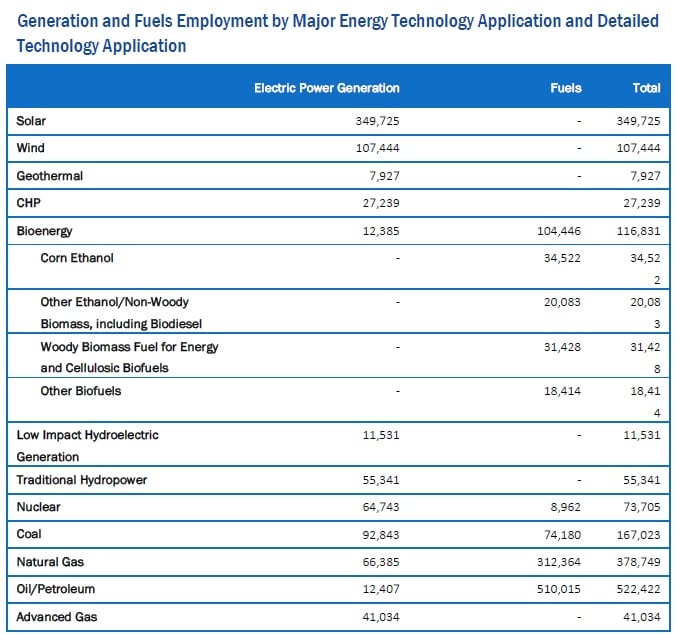This screenshot has width=677, height=634.
Task: Click the 'Electric Power Generation' column header
Action: [x=326, y=88]
